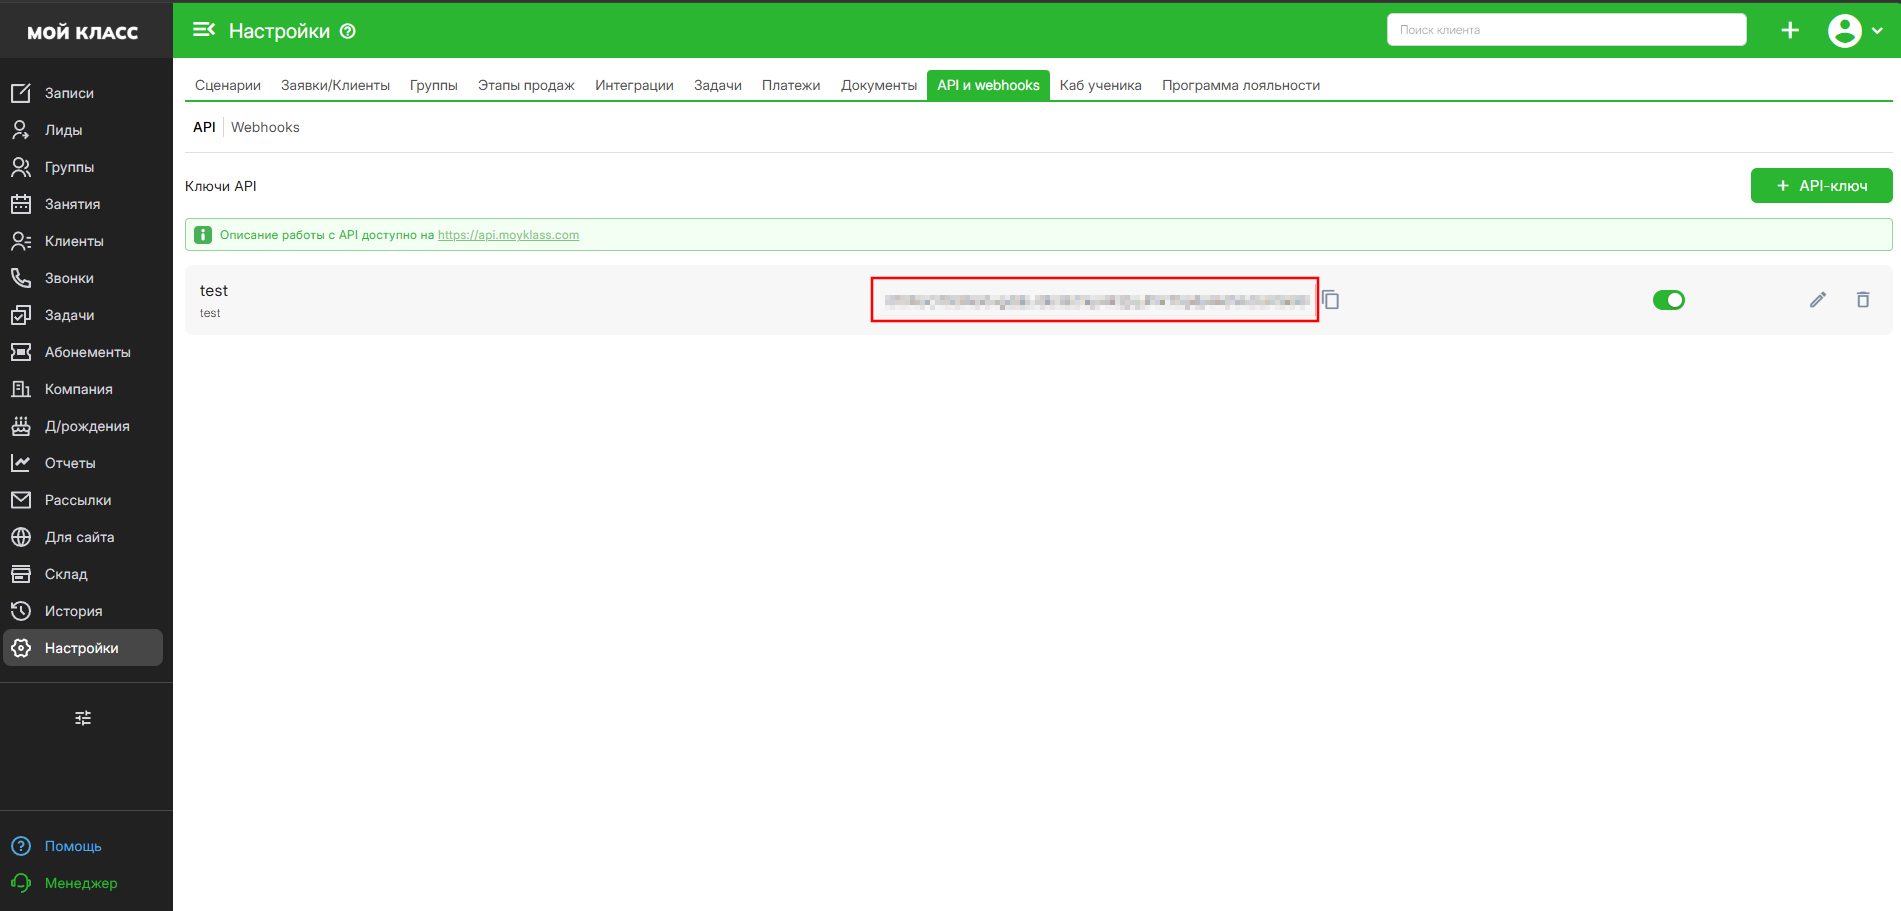
Task: Open Группы in the left sidebar
Action: point(82,167)
